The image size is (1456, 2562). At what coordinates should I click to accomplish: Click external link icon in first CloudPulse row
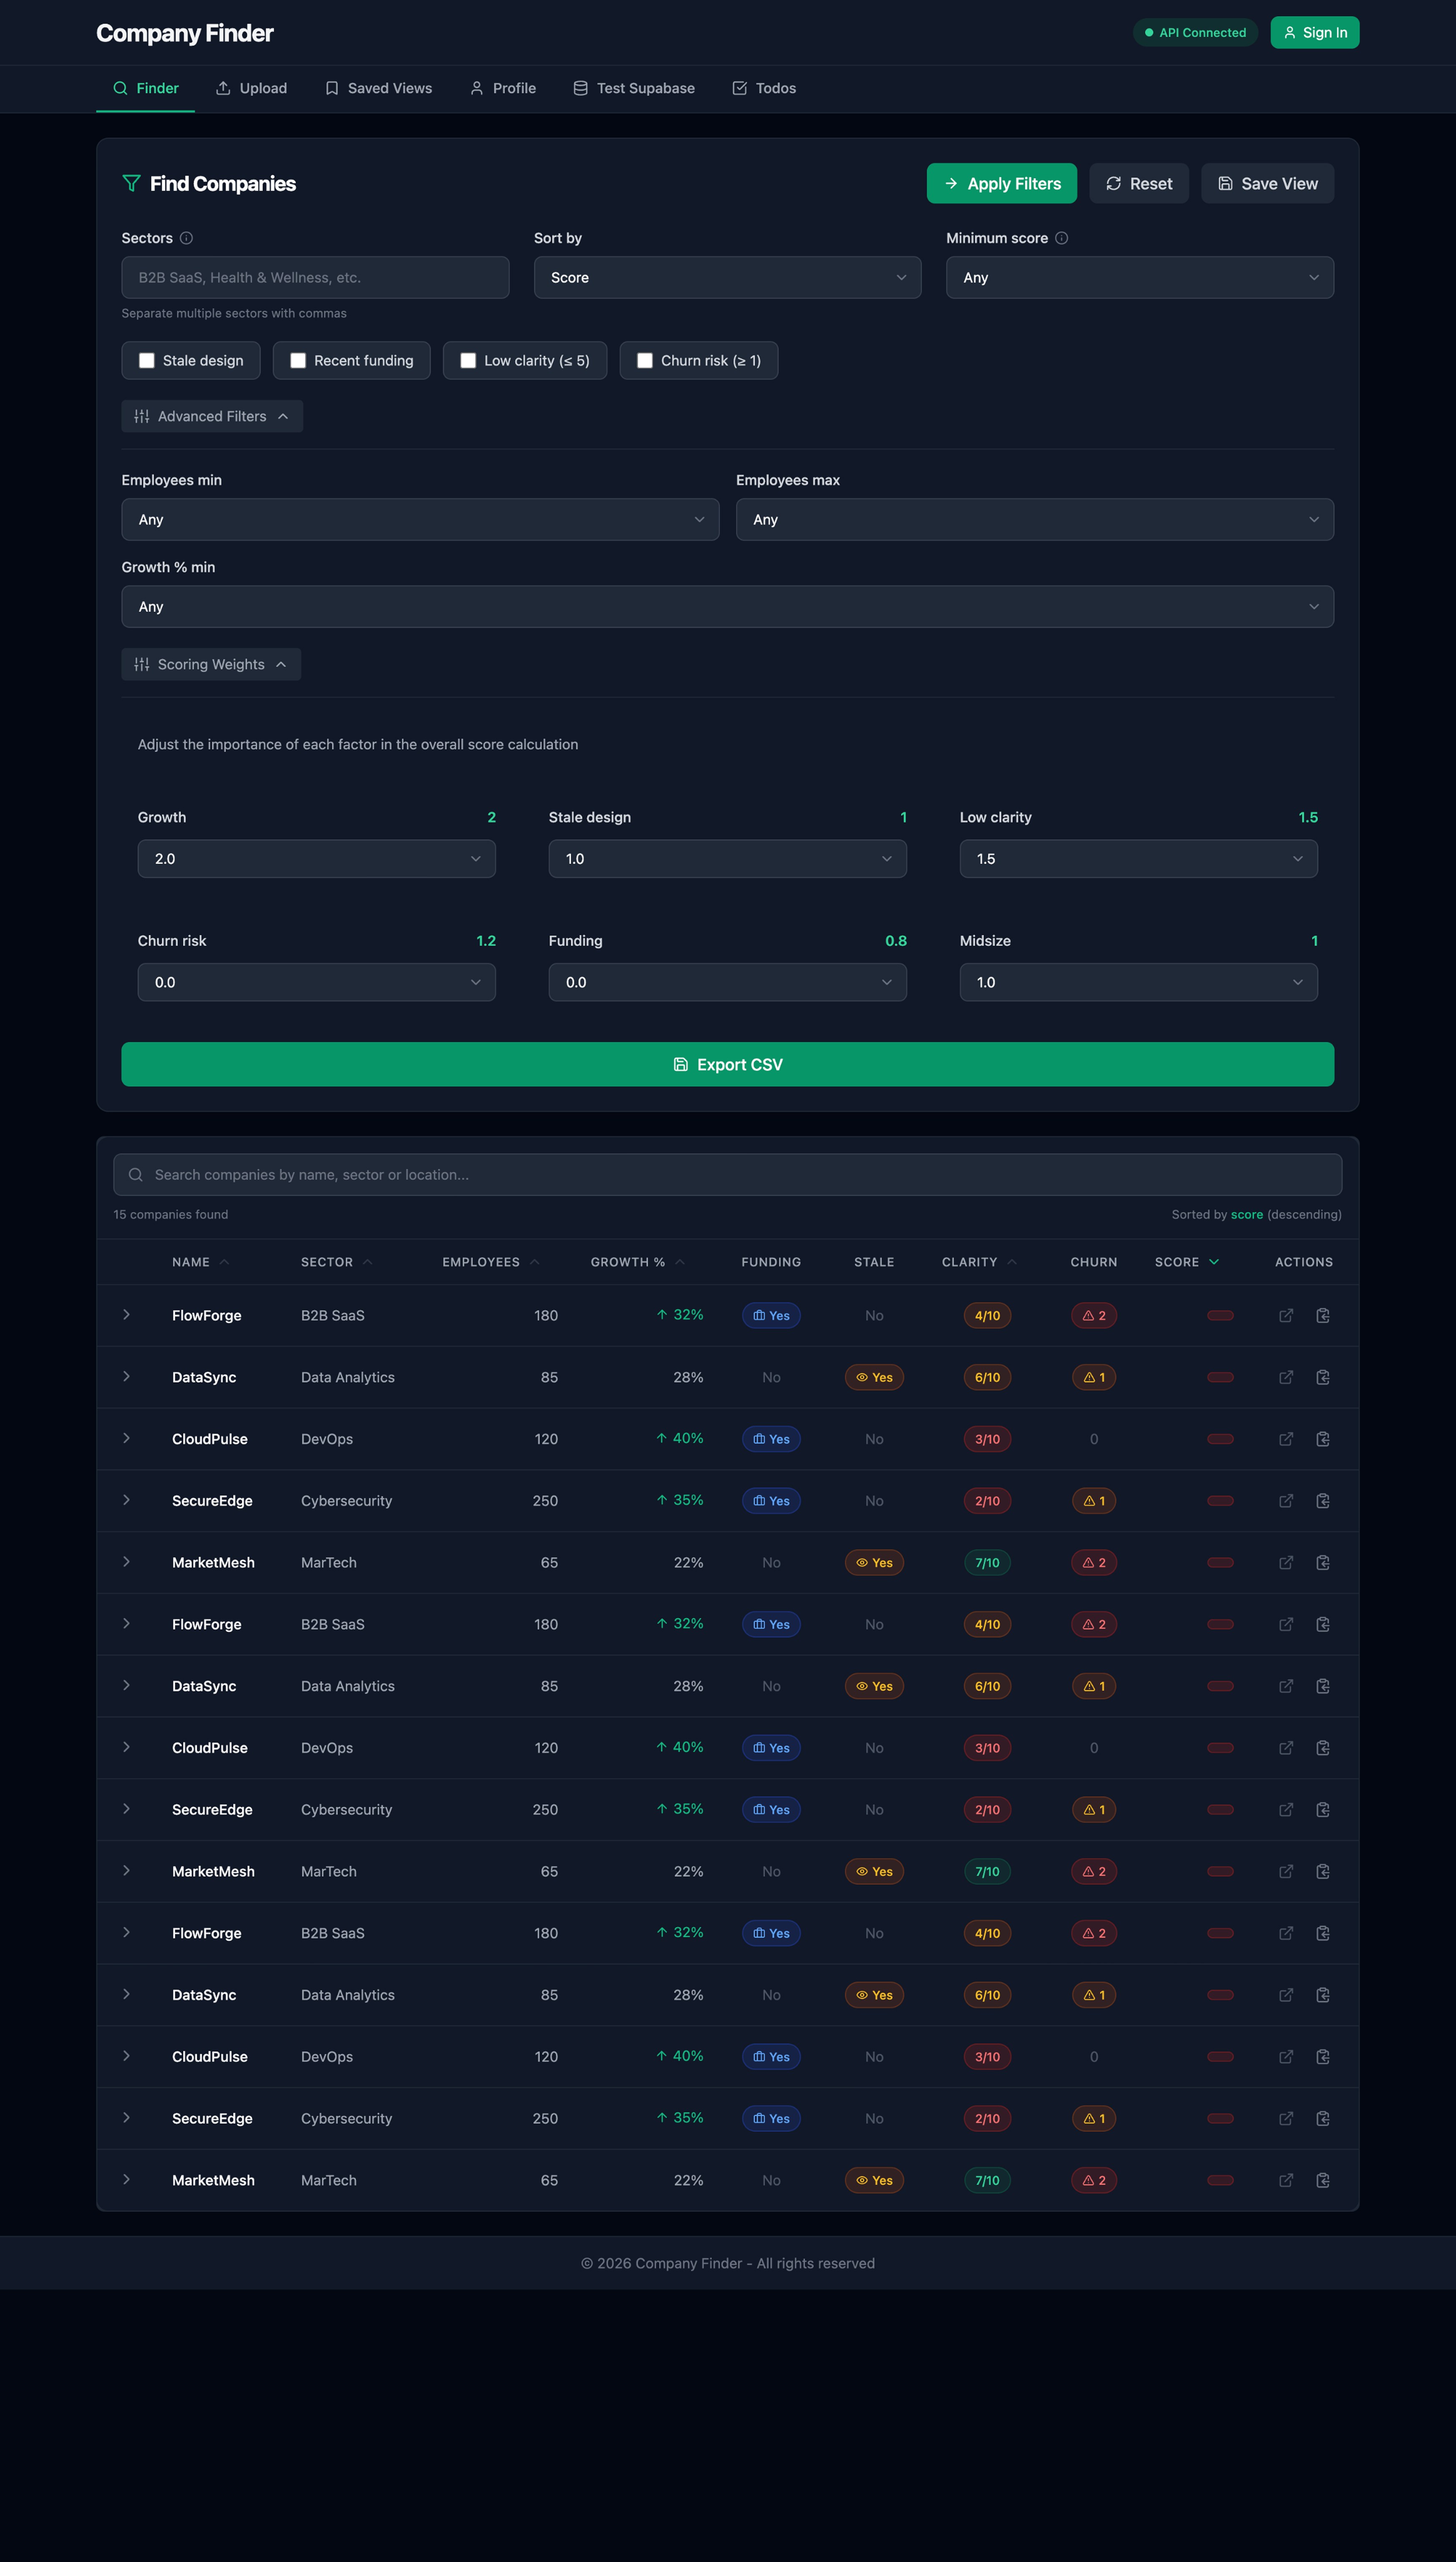coord(1286,1439)
